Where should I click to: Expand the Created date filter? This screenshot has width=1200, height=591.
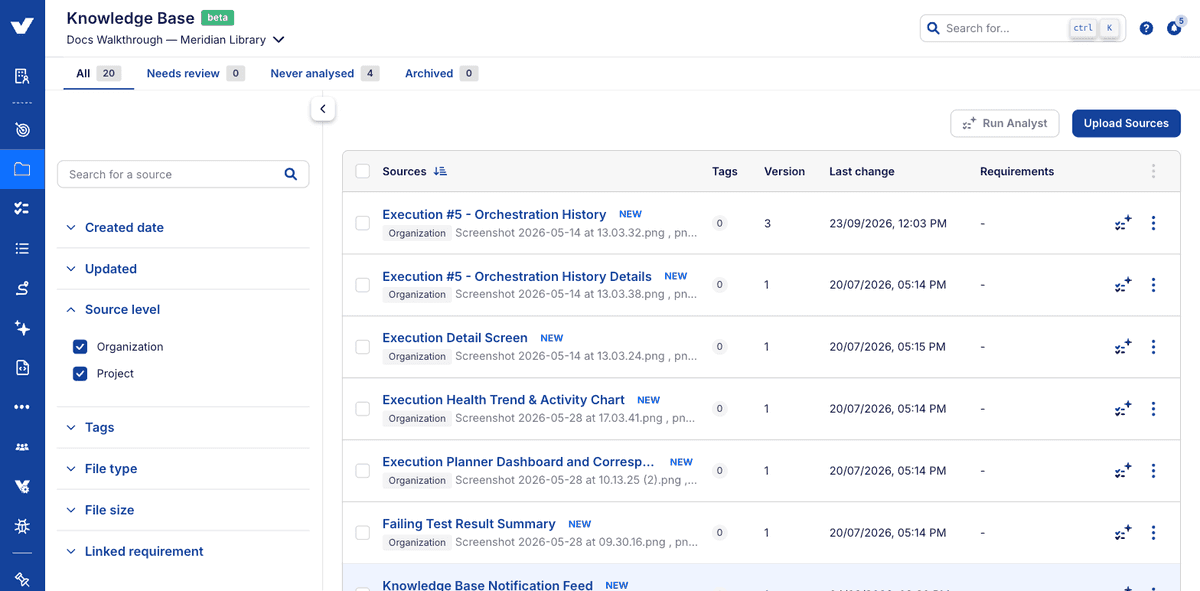coord(183,227)
